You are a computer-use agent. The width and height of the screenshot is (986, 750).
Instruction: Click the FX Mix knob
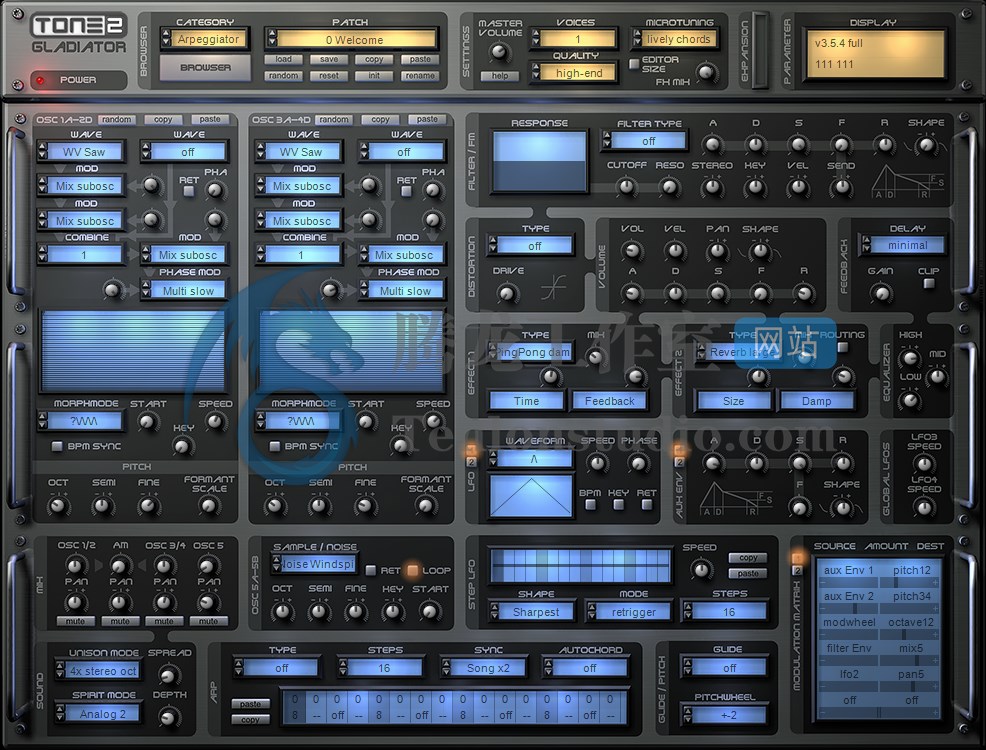coord(707,72)
